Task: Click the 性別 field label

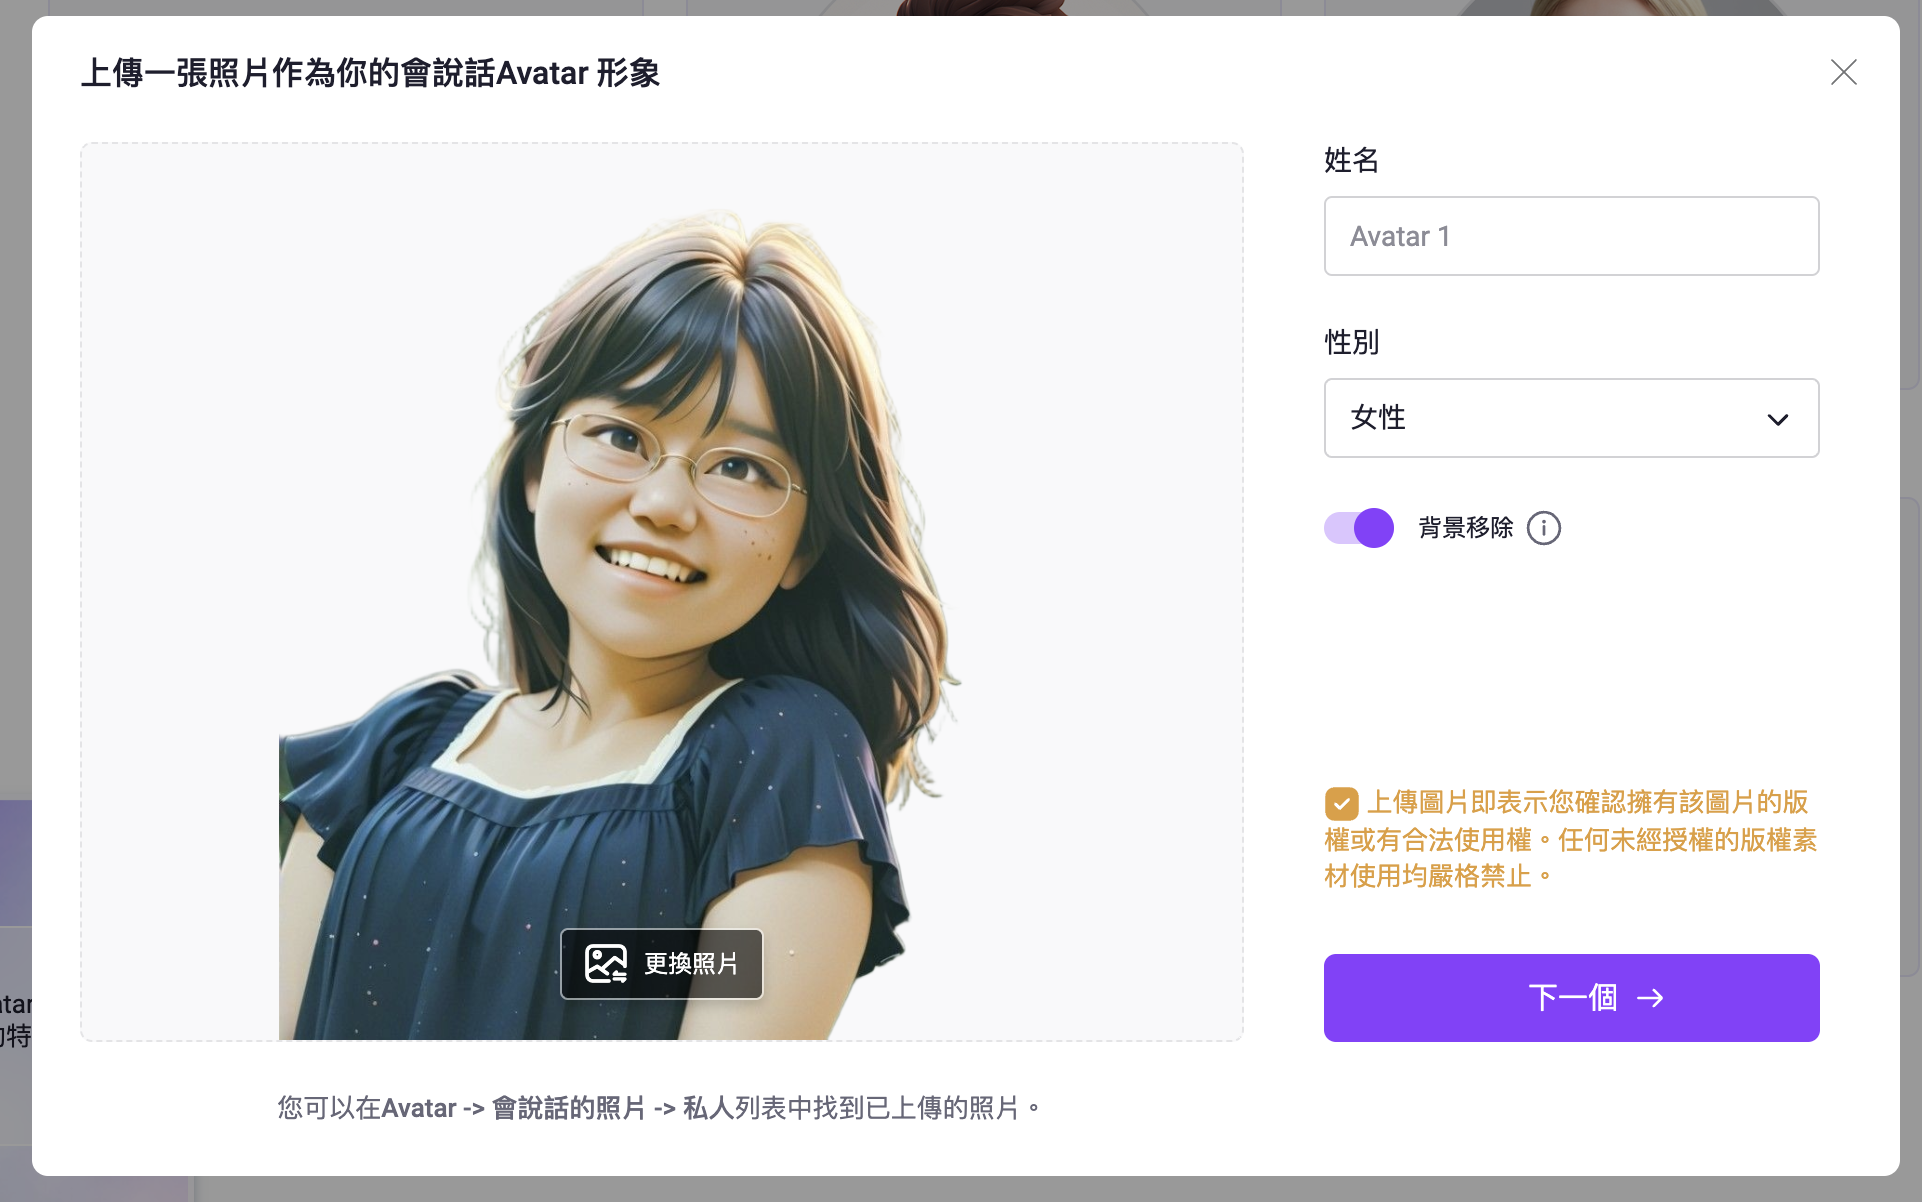Action: (x=1351, y=342)
